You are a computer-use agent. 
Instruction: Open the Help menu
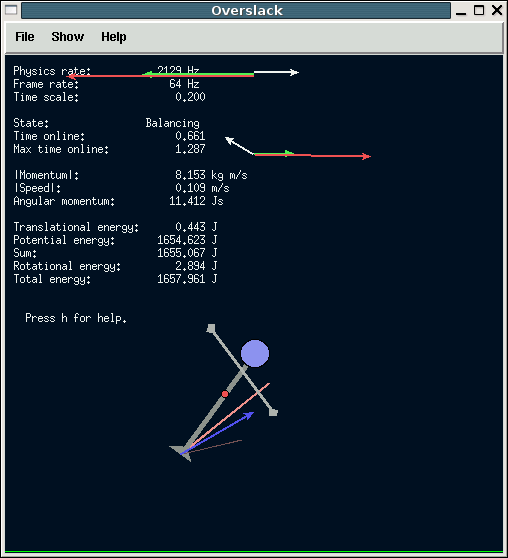coord(114,37)
